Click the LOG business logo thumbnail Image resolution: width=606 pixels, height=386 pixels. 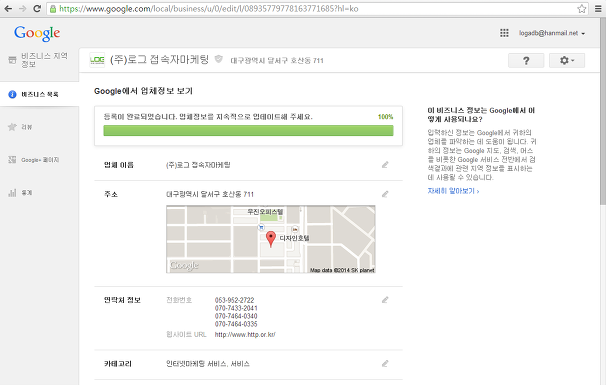[x=97, y=60]
